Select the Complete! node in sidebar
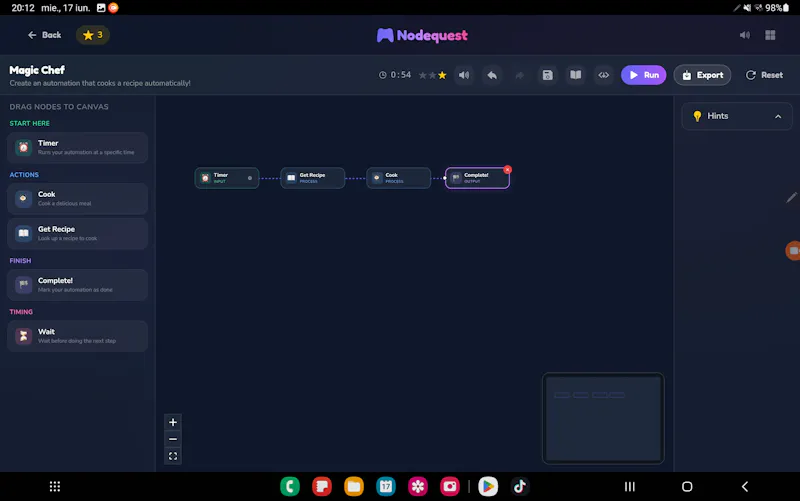The width and height of the screenshot is (800, 501). click(78, 285)
